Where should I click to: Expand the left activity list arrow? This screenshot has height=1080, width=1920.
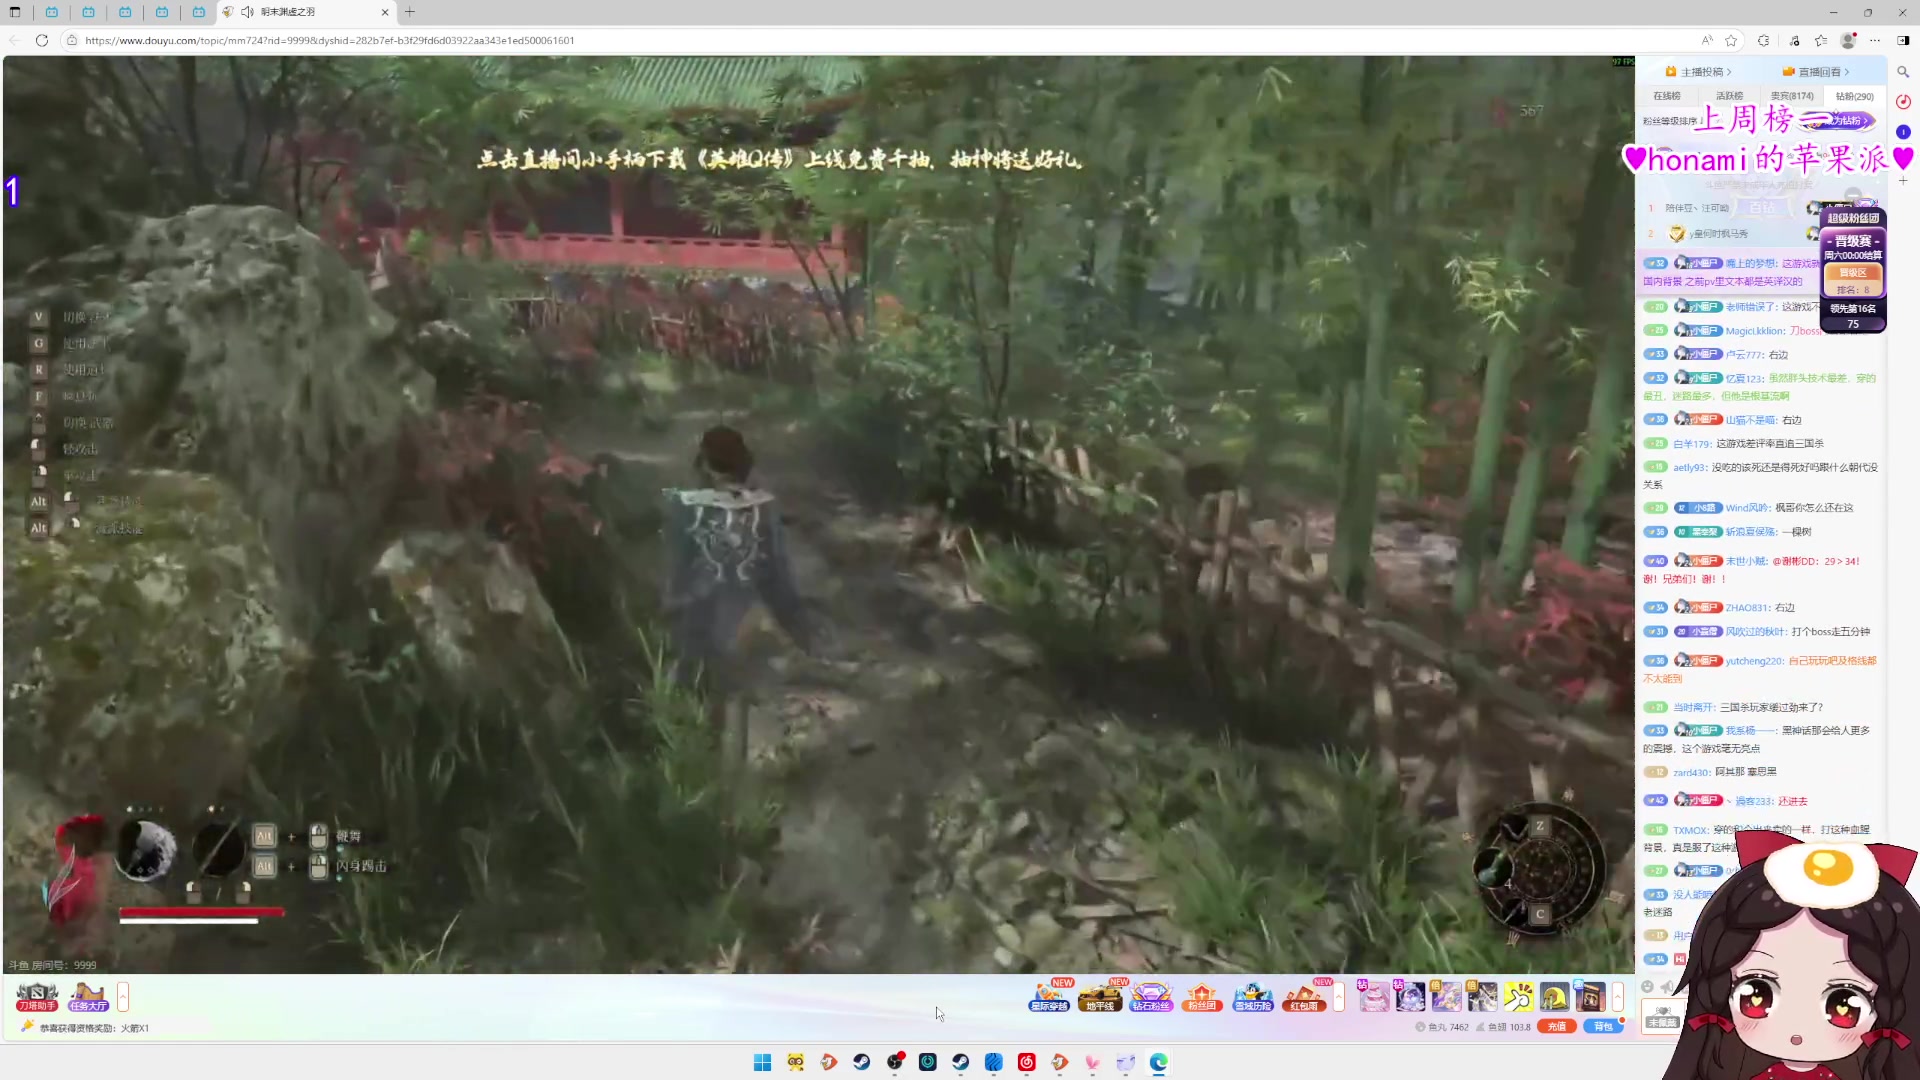pyautogui.click(x=123, y=996)
